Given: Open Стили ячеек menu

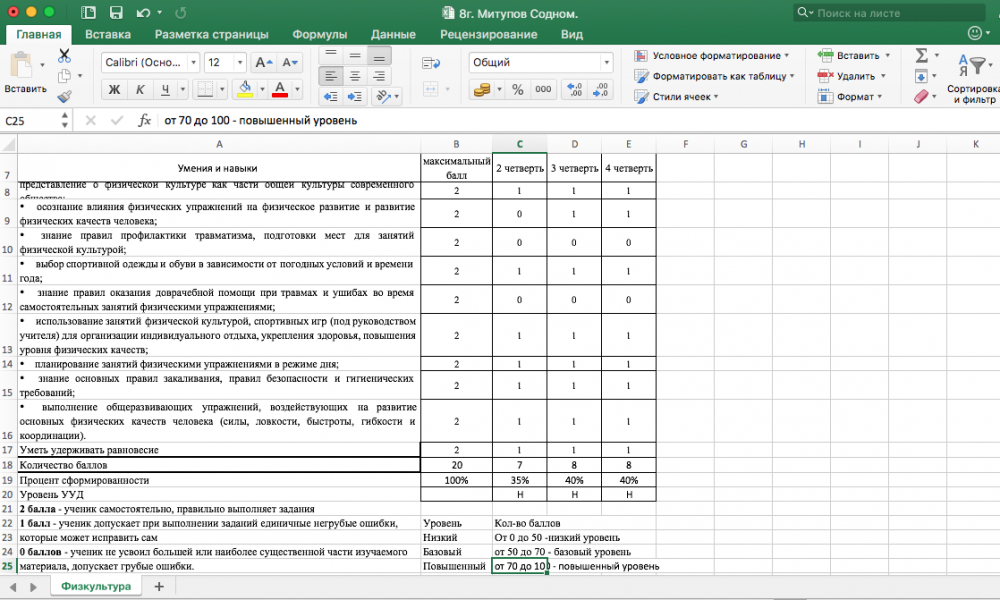Looking at the screenshot, I should (x=676, y=96).
